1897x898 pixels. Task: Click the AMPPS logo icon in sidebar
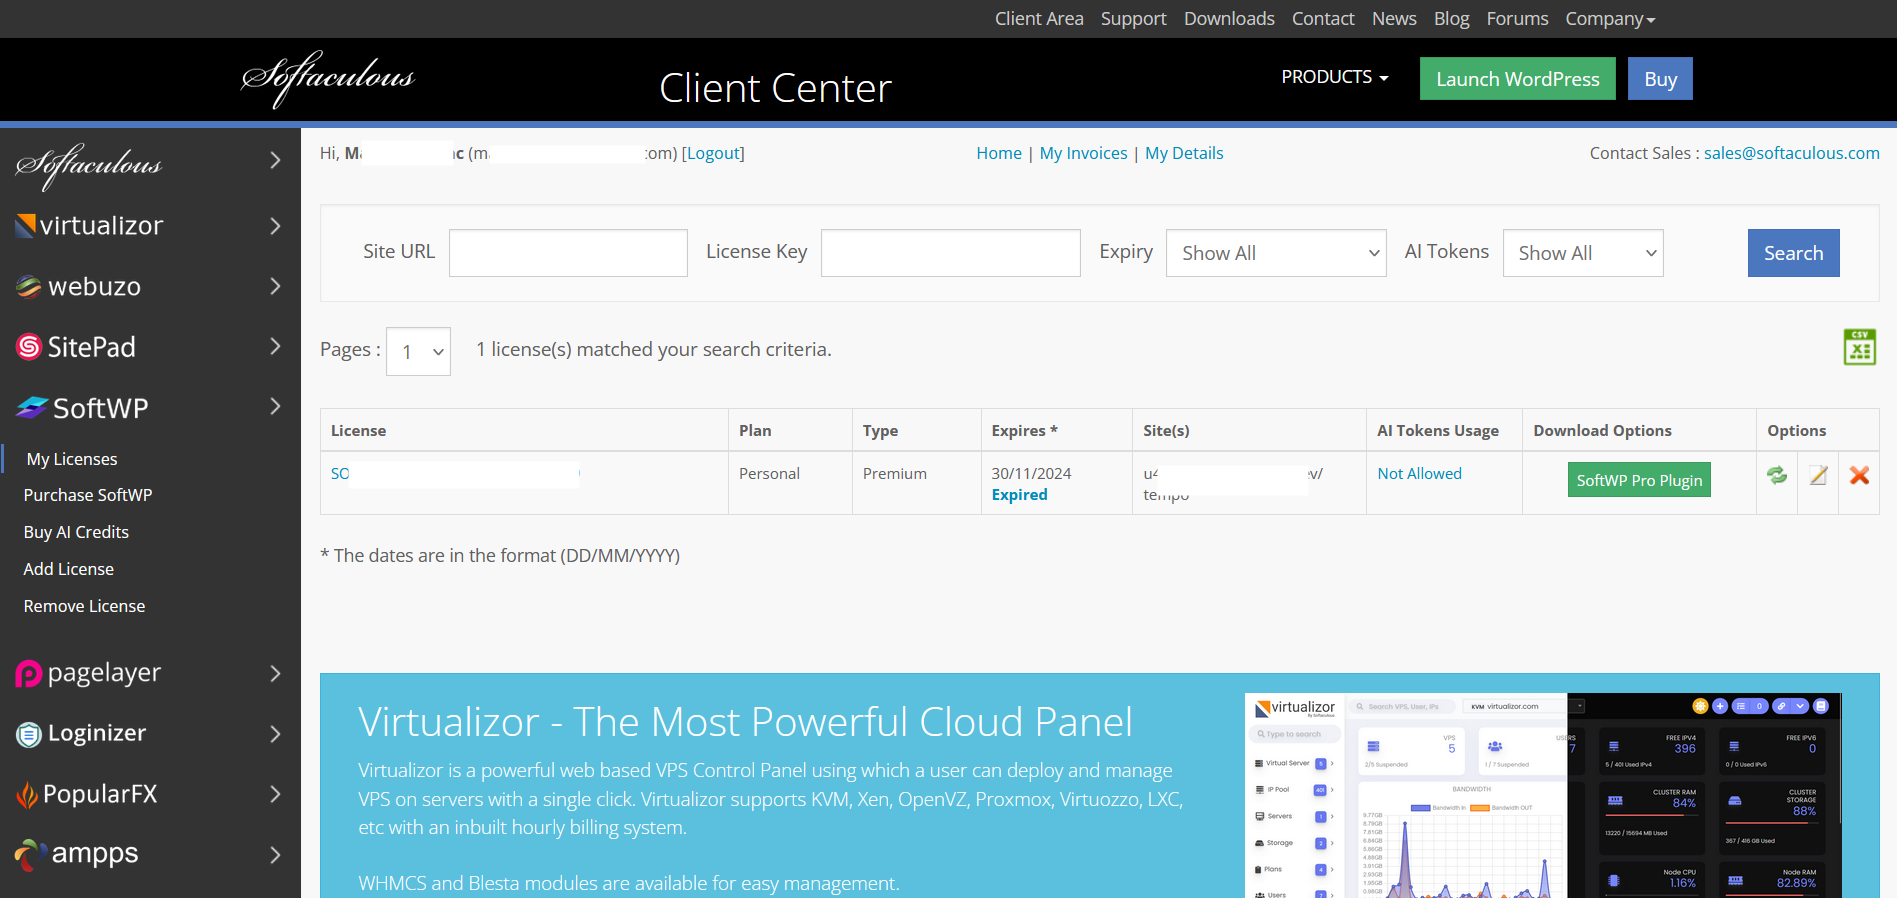coord(30,855)
